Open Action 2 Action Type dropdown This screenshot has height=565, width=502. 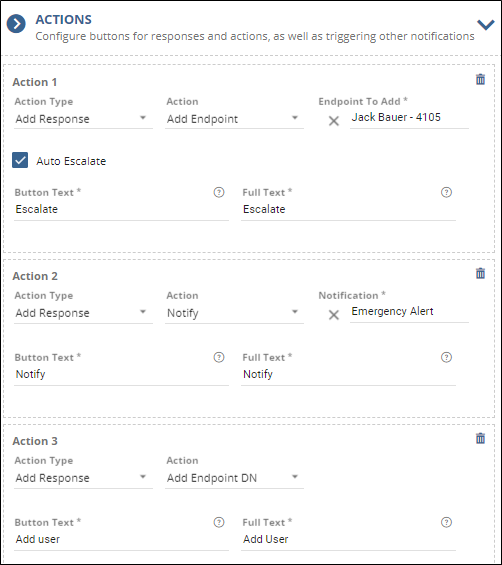click(x=83, y=313)
